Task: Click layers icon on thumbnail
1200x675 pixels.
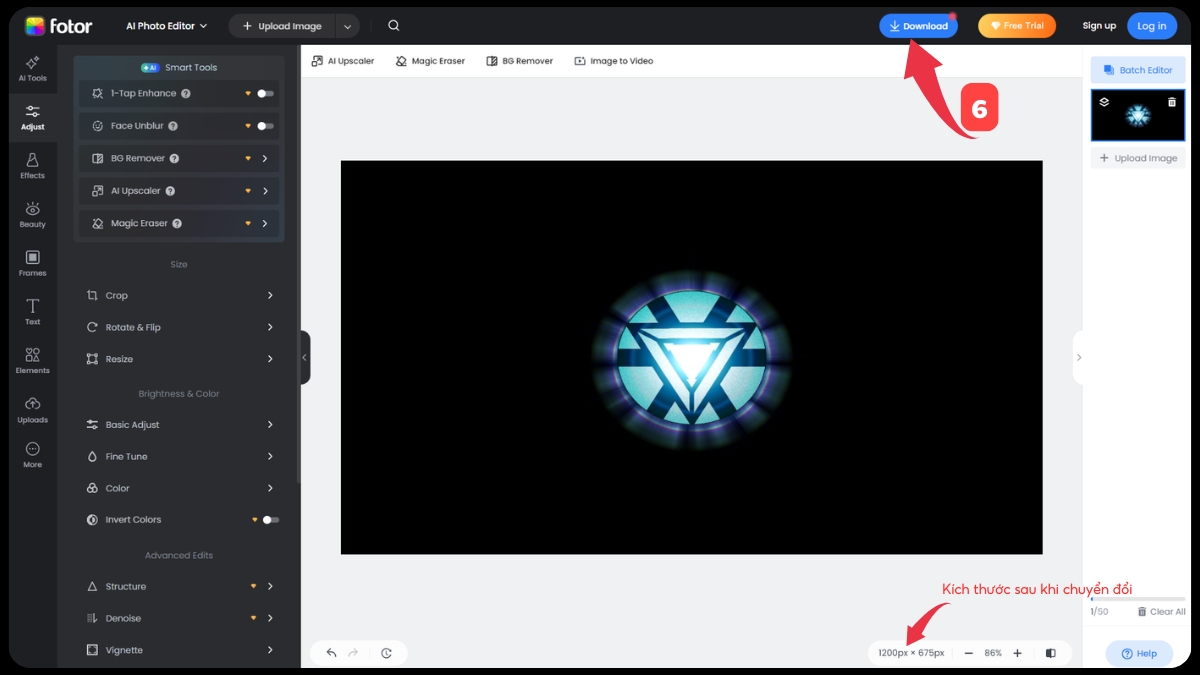Action: (1104, 102)
